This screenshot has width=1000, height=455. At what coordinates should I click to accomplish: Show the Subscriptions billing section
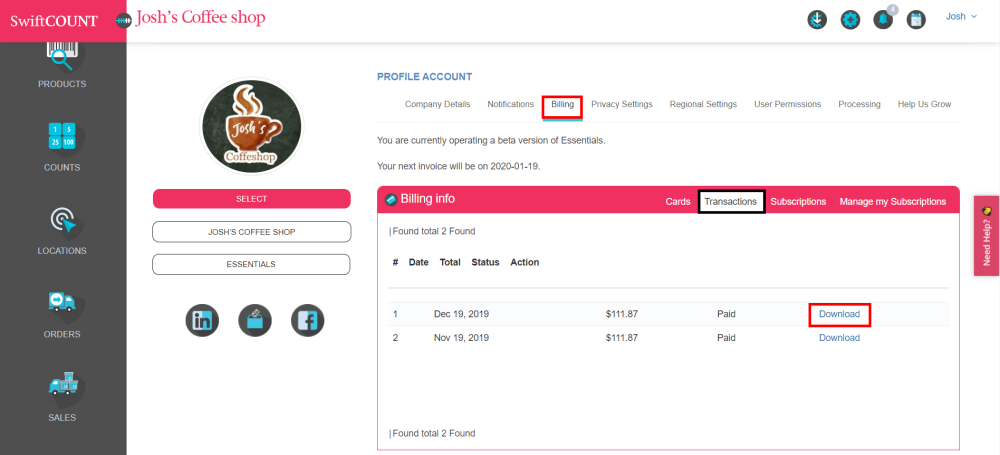pyautogui.click(x=798, y=201)
